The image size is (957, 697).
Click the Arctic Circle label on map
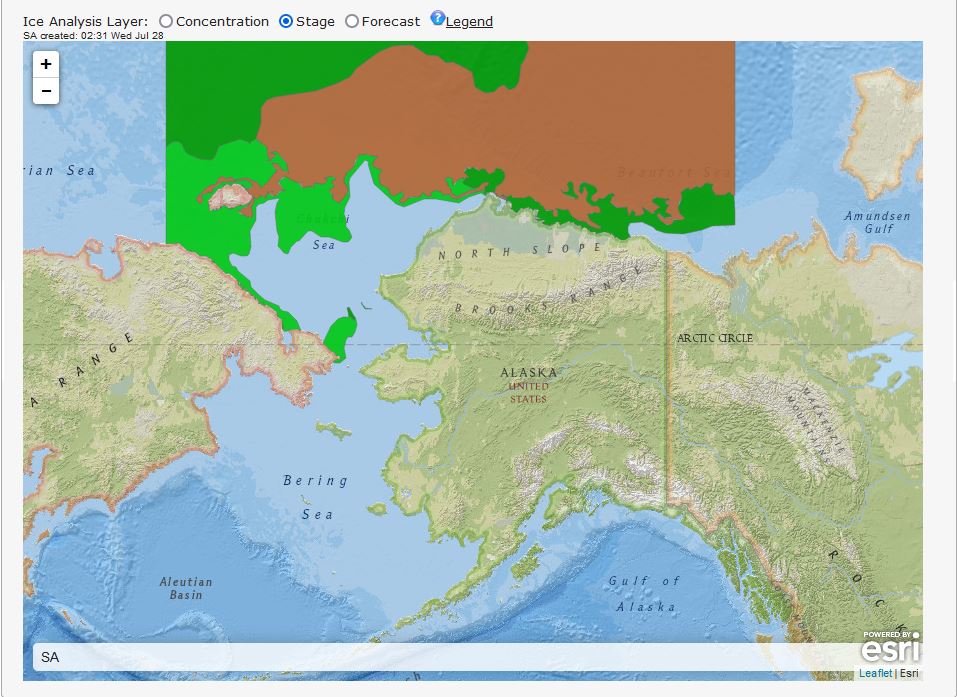coord(715,338)
